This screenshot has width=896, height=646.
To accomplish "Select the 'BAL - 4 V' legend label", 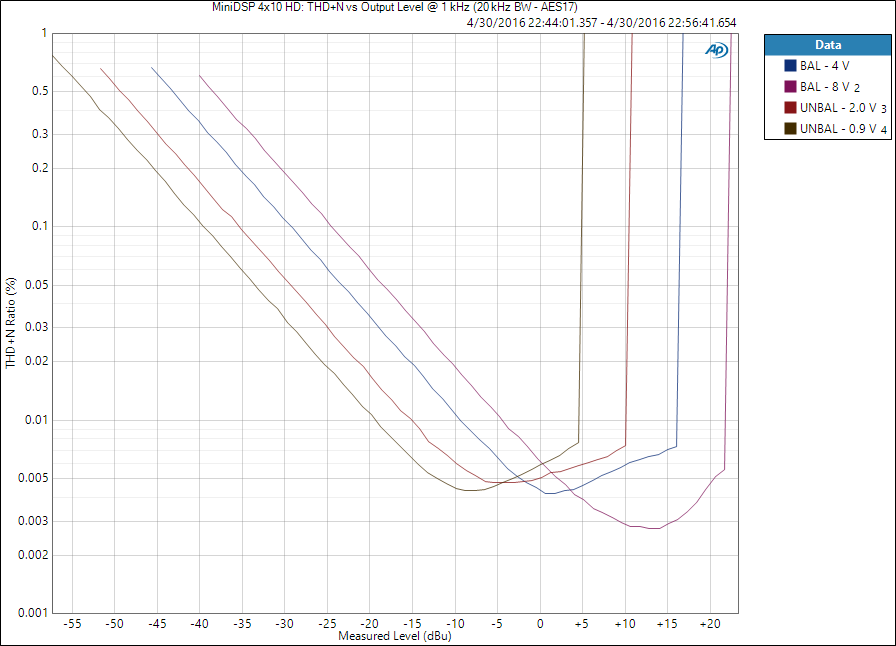I will click(825, 66).
